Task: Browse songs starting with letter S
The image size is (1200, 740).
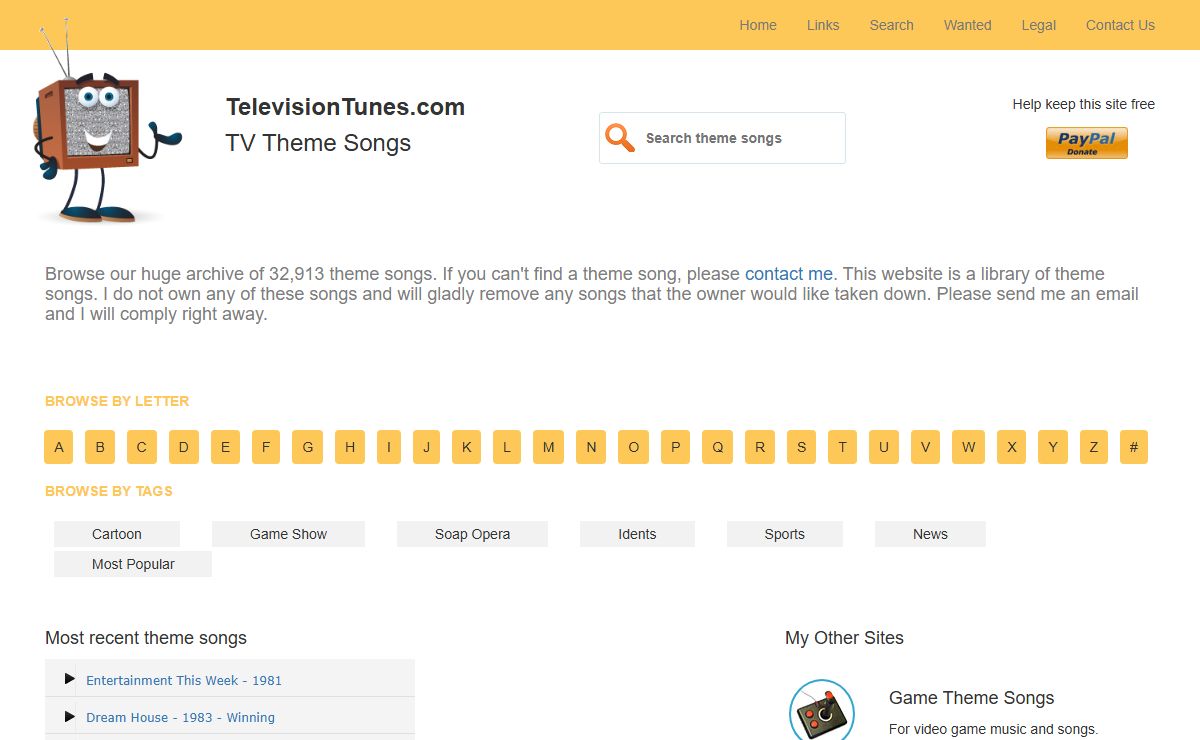Action: click(x=801, y=447)
